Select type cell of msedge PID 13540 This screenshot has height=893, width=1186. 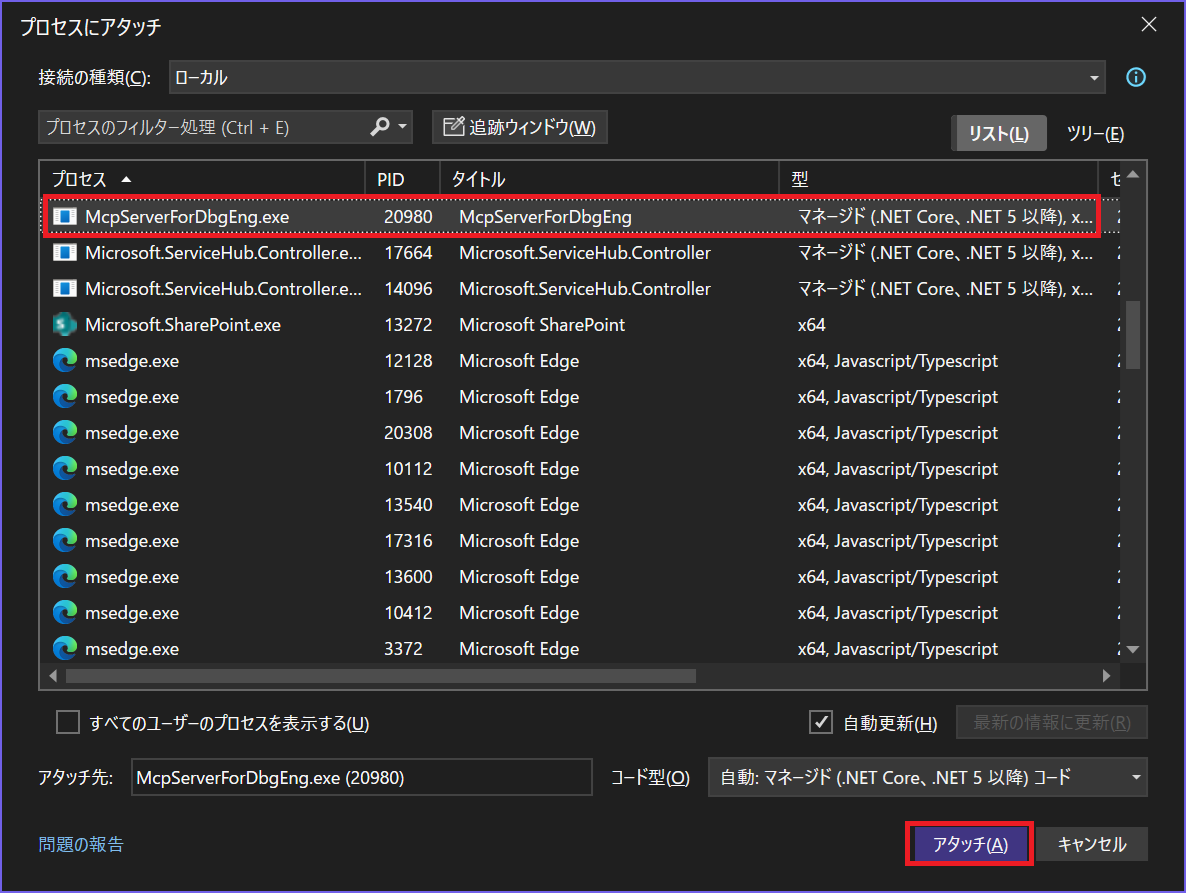898,504
